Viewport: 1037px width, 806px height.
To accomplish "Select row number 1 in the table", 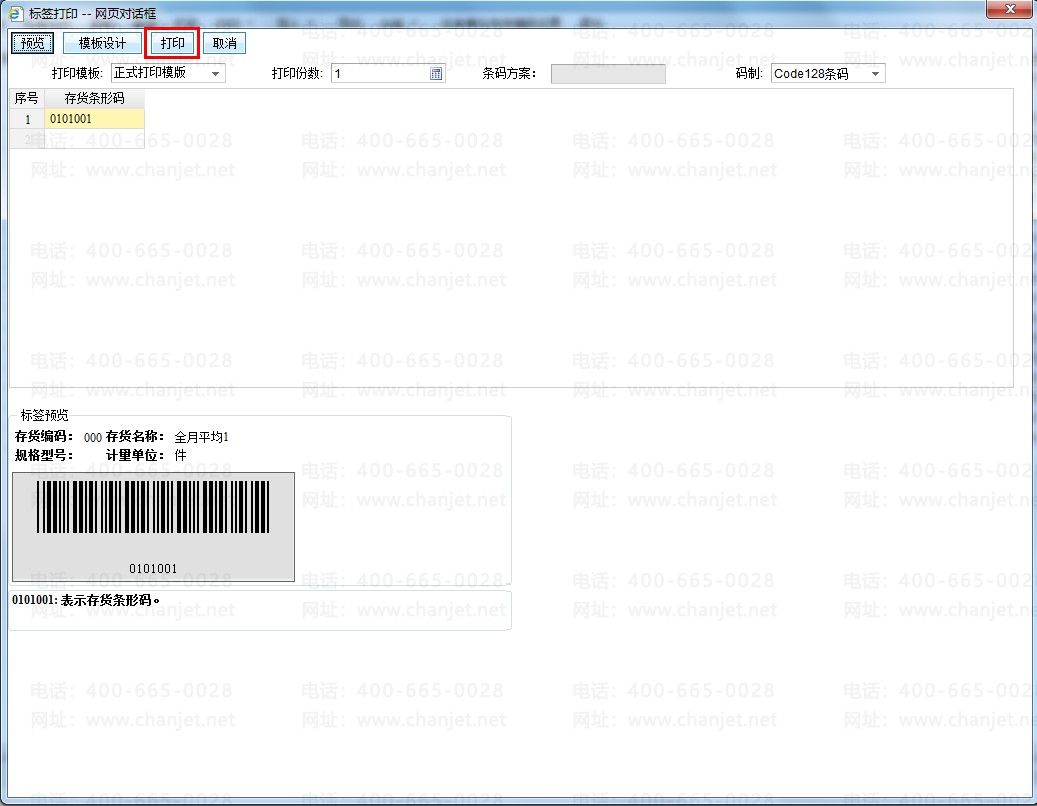I will (27, 119).
